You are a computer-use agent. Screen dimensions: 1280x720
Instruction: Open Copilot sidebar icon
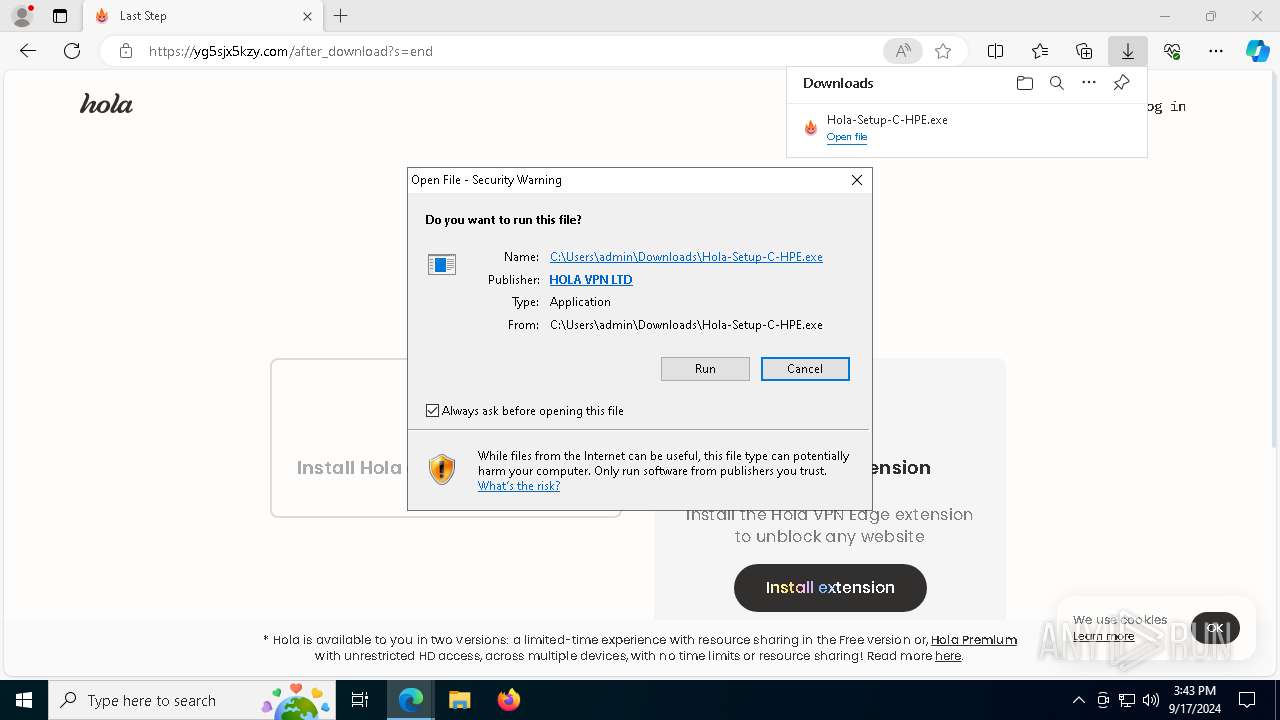pos(1257,51)
